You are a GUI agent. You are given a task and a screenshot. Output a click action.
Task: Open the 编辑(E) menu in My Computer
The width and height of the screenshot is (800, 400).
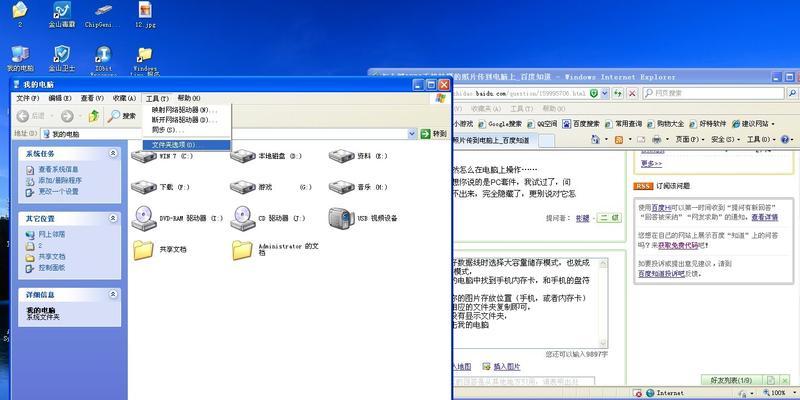[x=60, y=98]
